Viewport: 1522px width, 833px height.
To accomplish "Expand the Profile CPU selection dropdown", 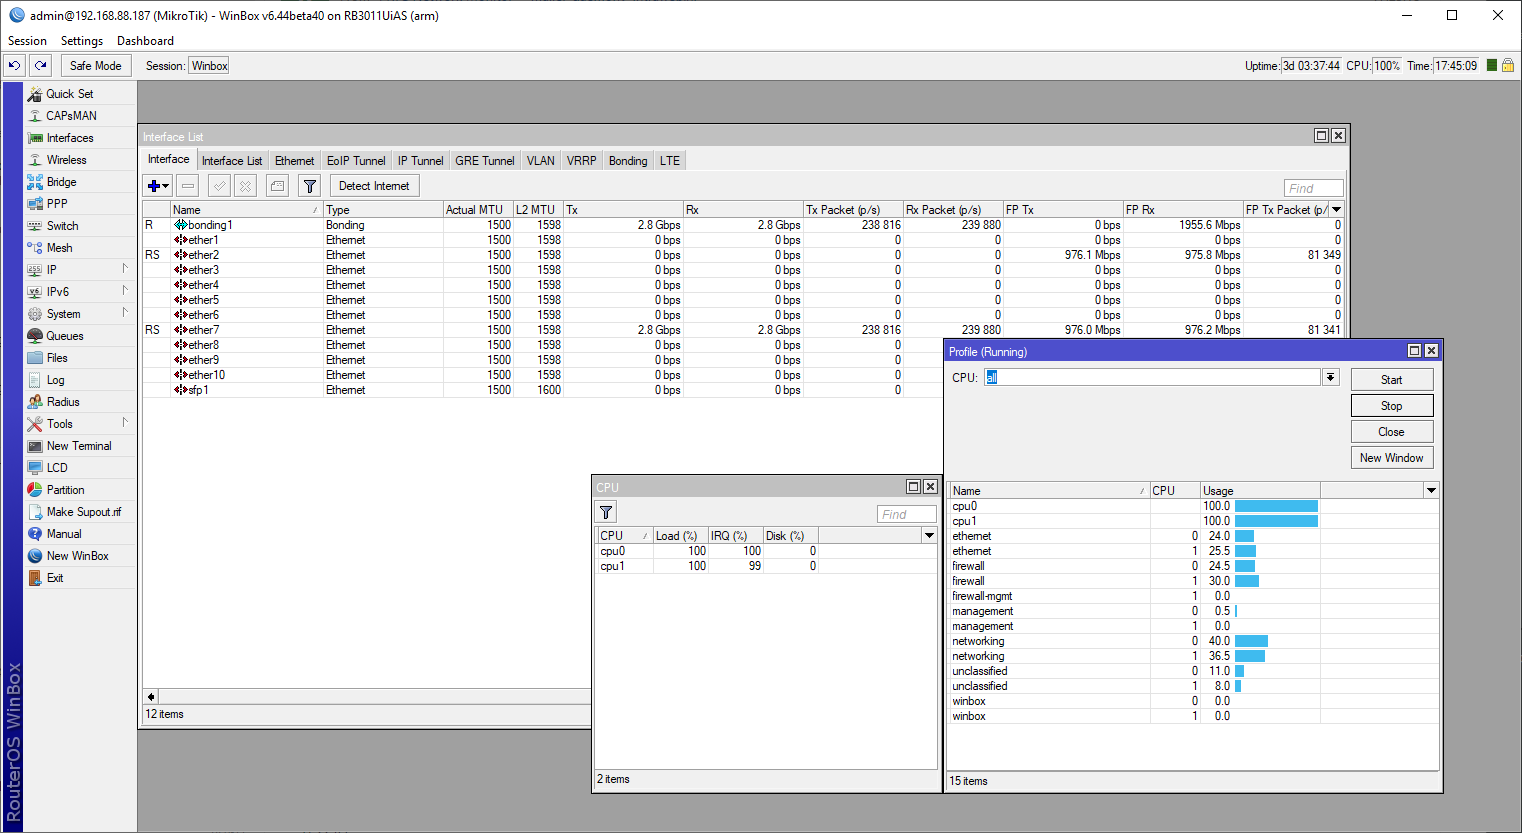I will click(1330, 377).
